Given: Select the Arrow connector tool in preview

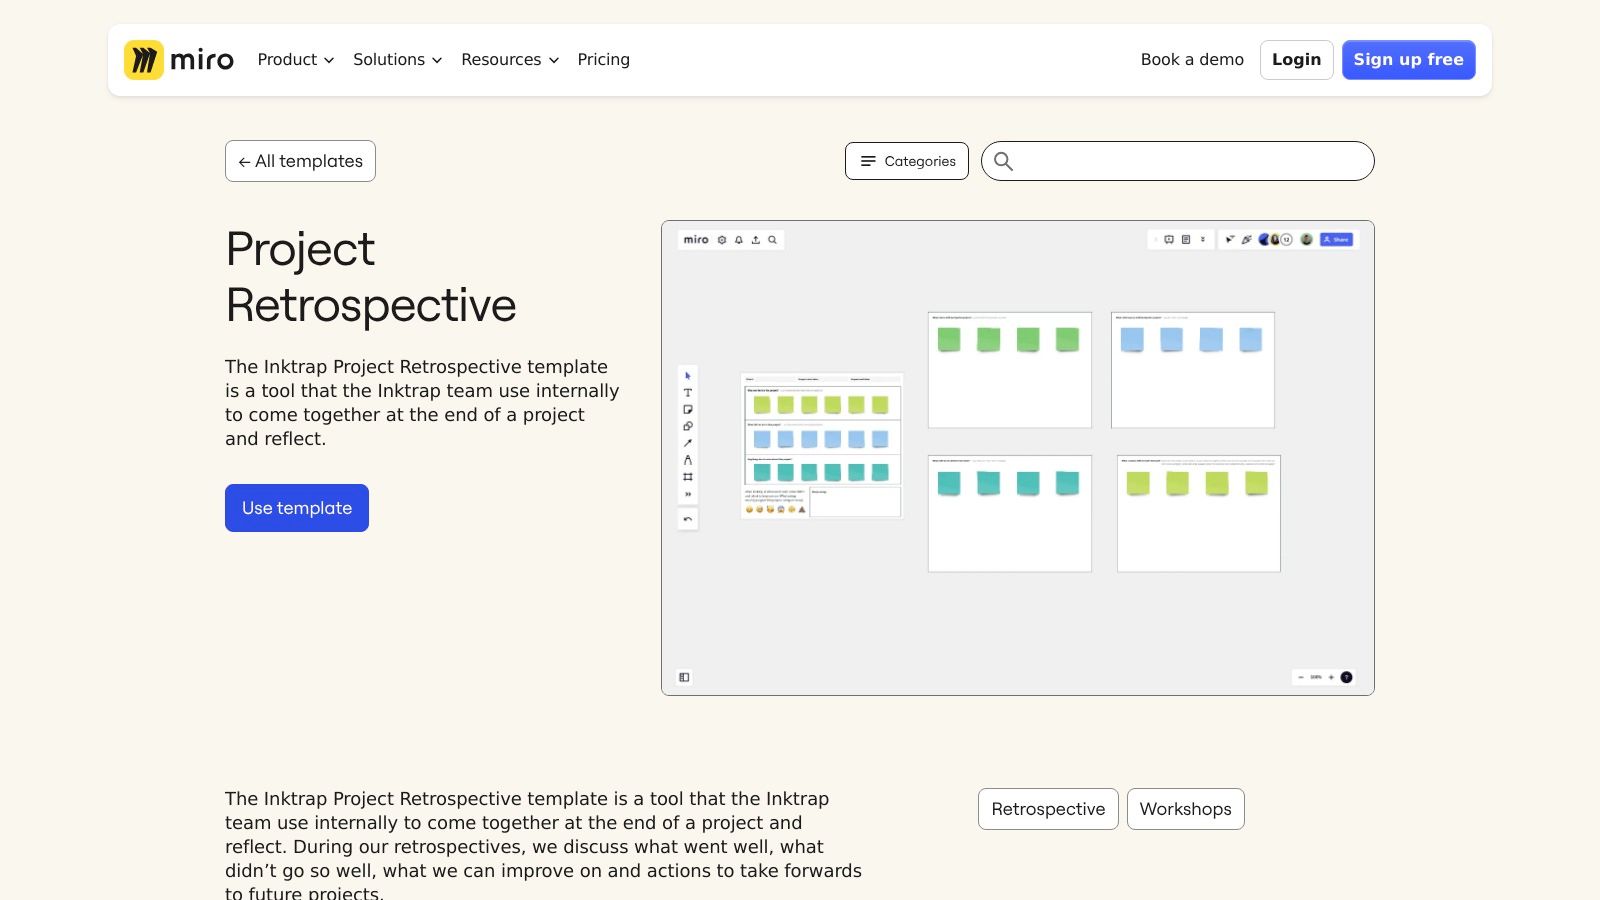Looking at the screenshot, I should pyautogui.click(x=688, y=443).
